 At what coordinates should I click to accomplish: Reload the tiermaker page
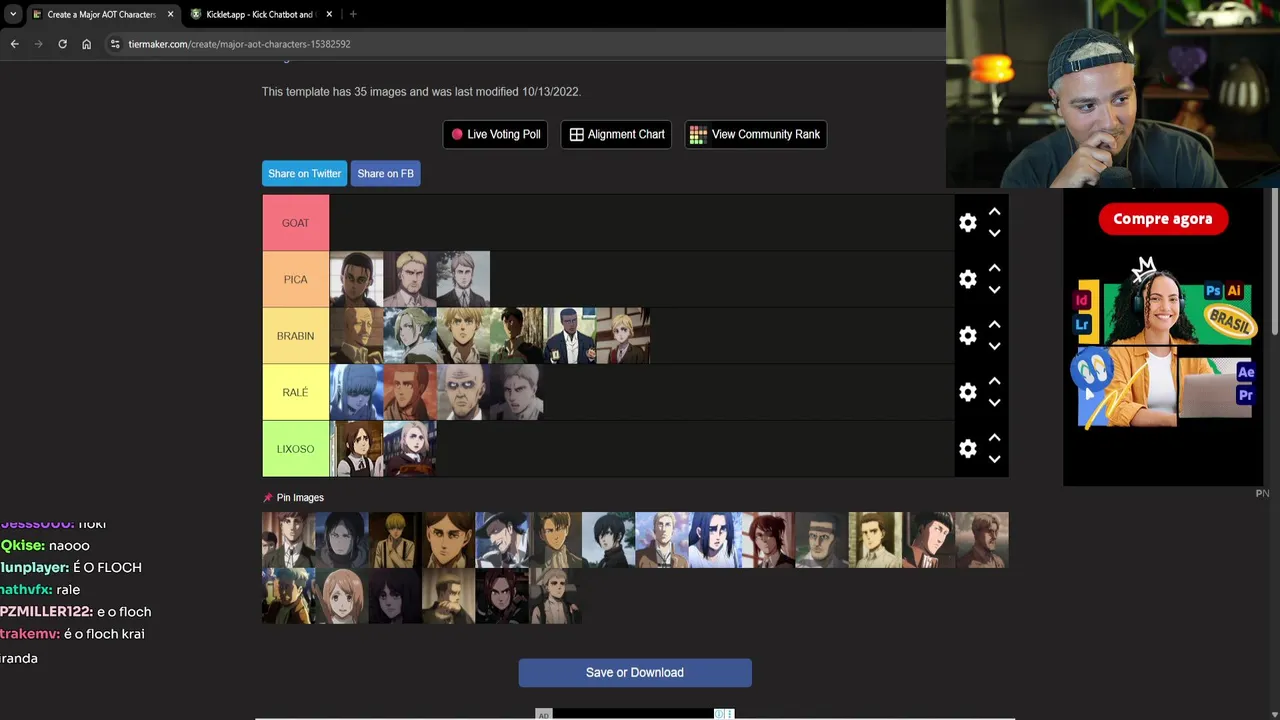point(62,44)
